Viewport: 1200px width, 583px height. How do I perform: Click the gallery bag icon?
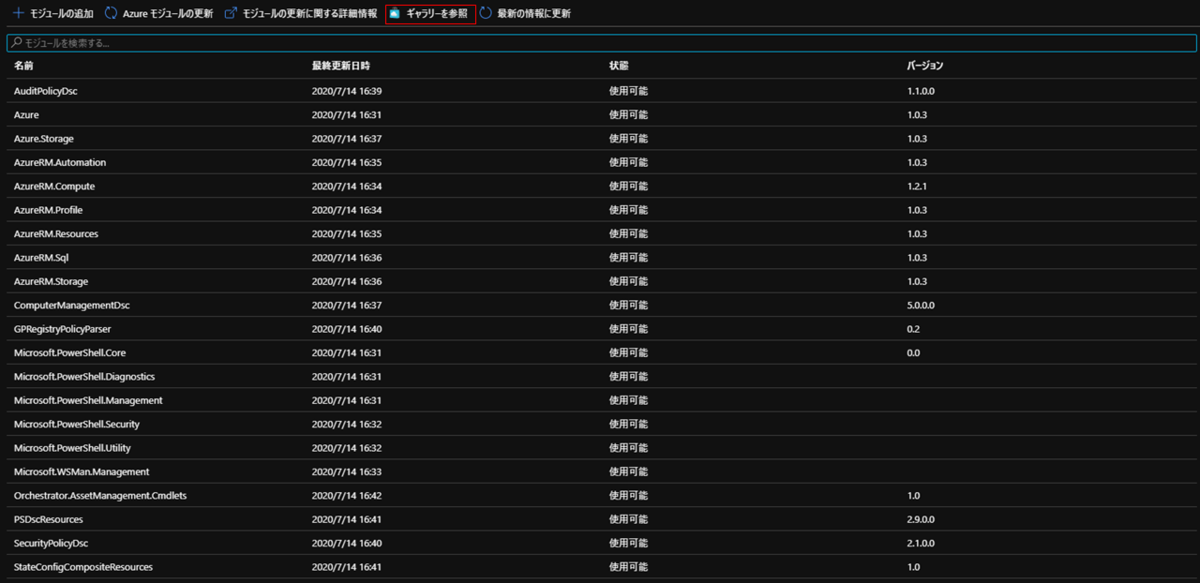395,13
